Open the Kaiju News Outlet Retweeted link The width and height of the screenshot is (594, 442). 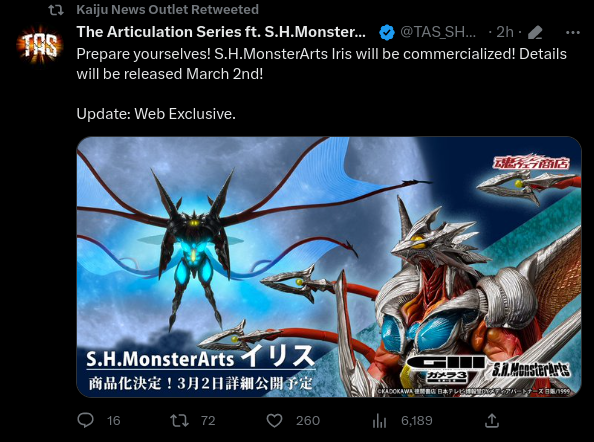click(167, 9)
